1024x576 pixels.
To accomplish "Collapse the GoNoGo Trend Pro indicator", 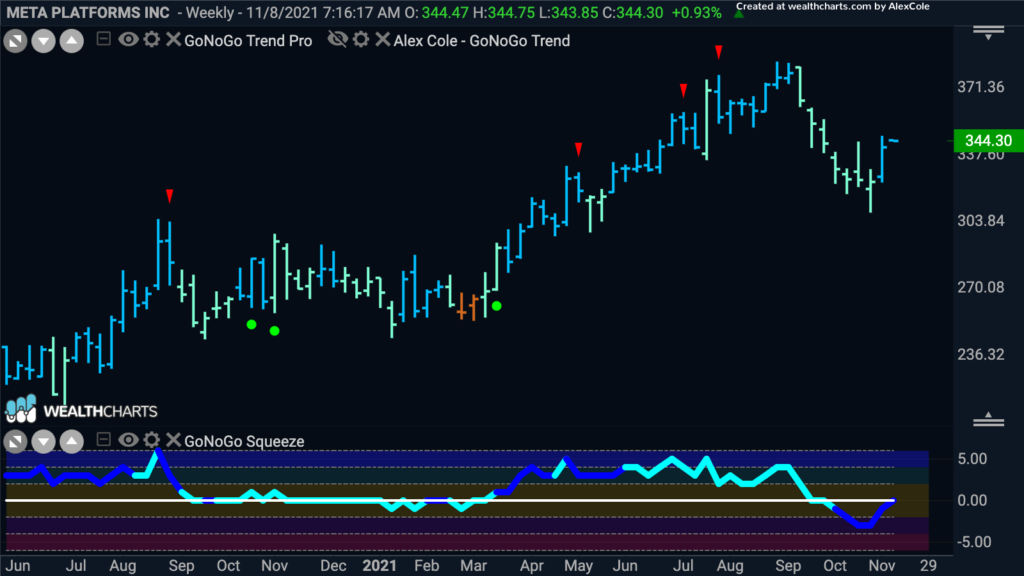I will tap(103, 39).
